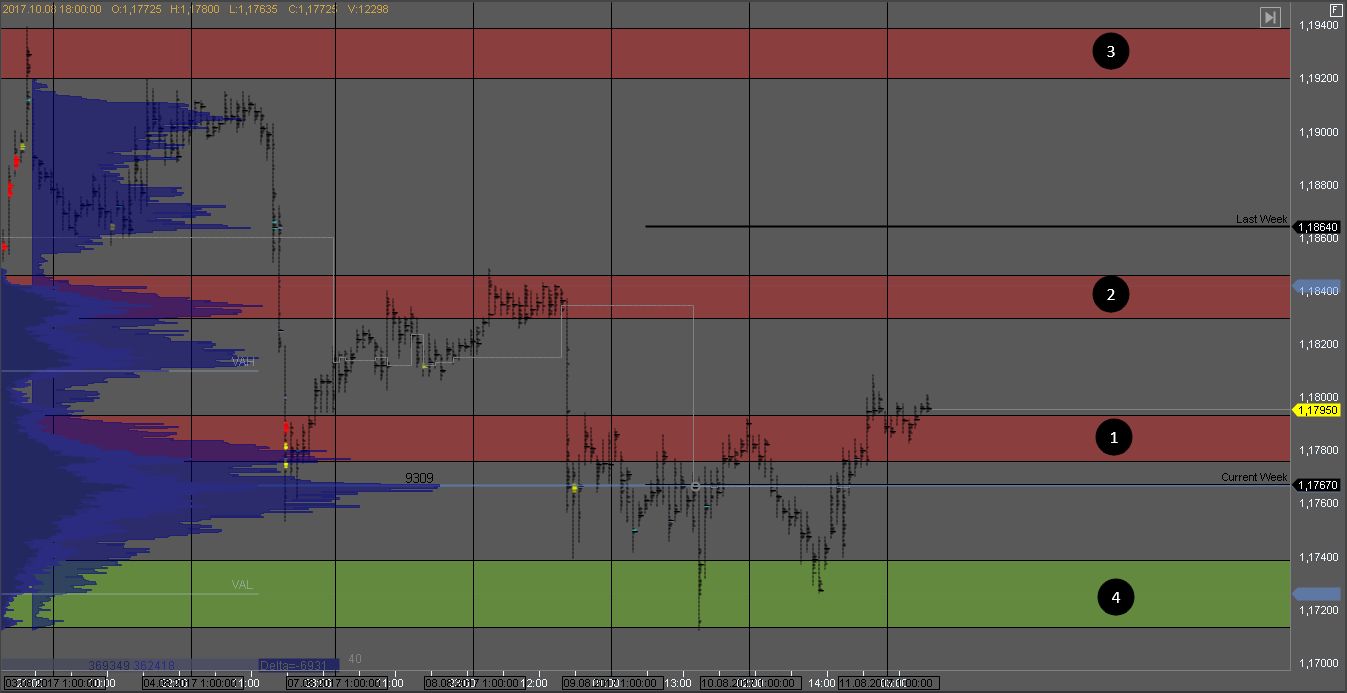Select the black circle marker numbered 2

coord(1110,295)
